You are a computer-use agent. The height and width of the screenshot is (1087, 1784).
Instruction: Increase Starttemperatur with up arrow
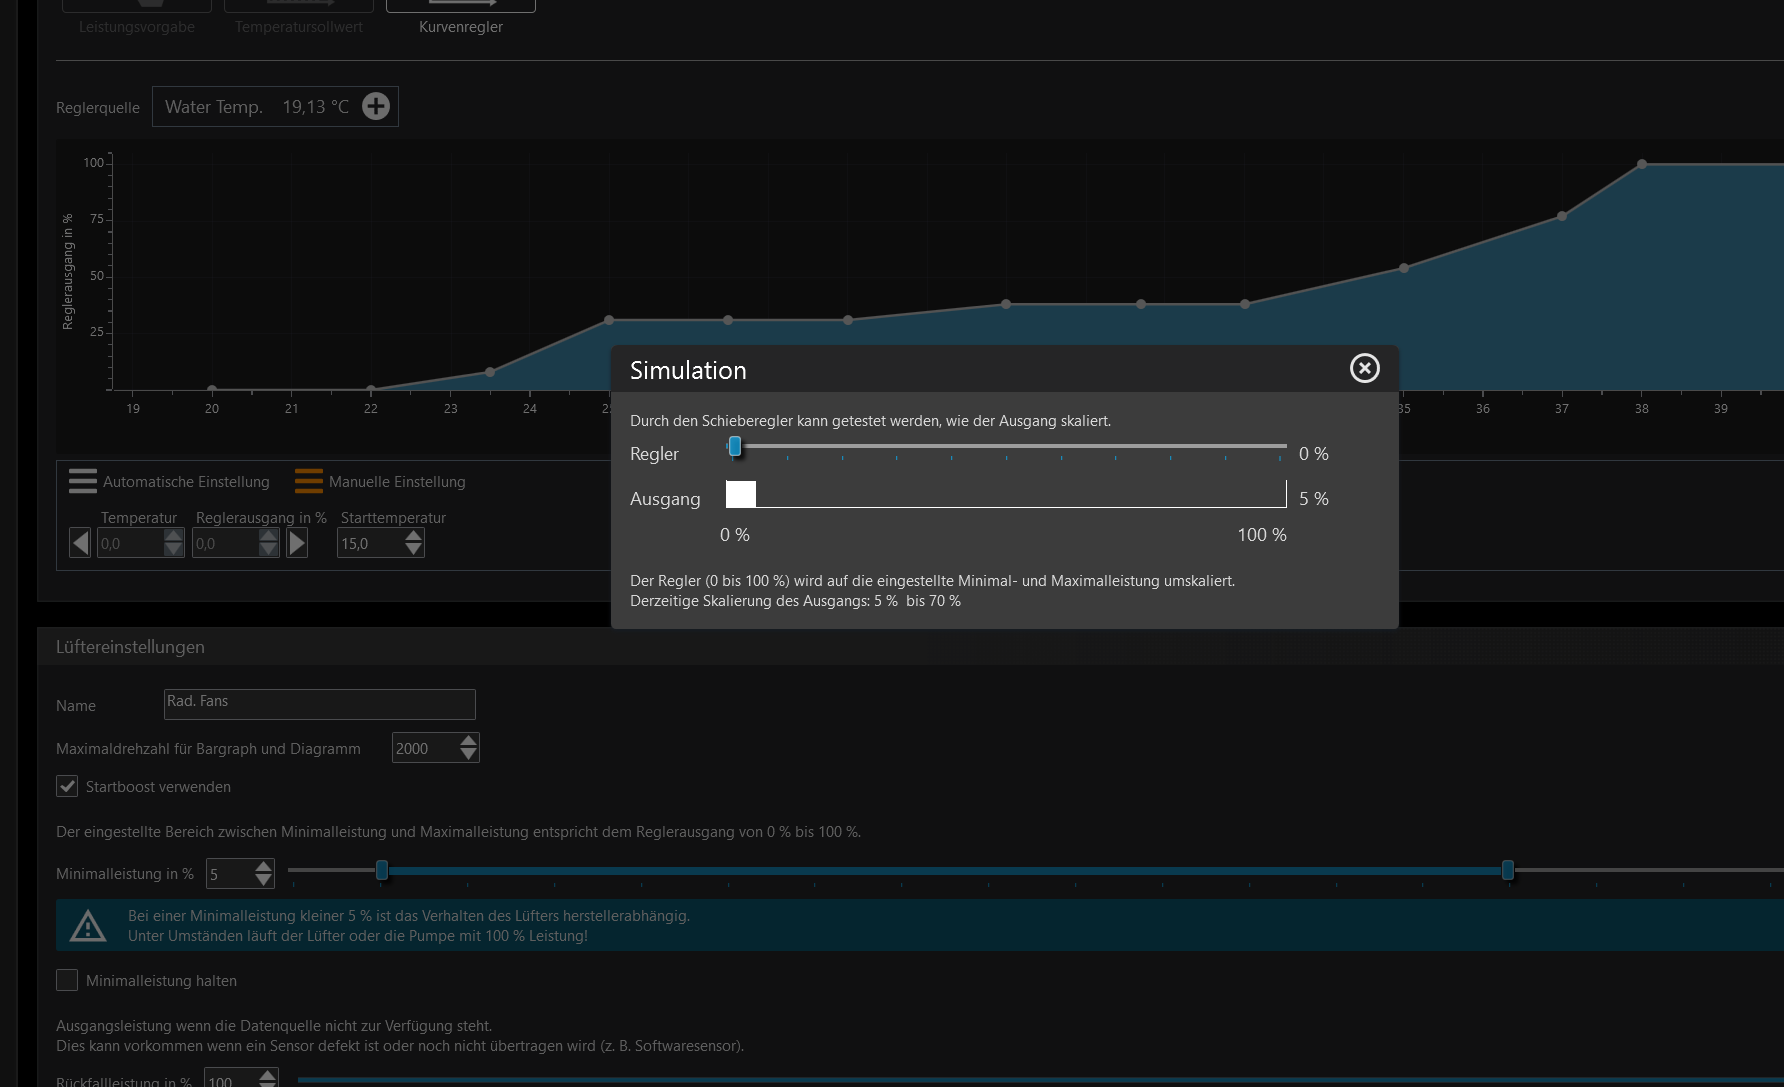point(414,536)
